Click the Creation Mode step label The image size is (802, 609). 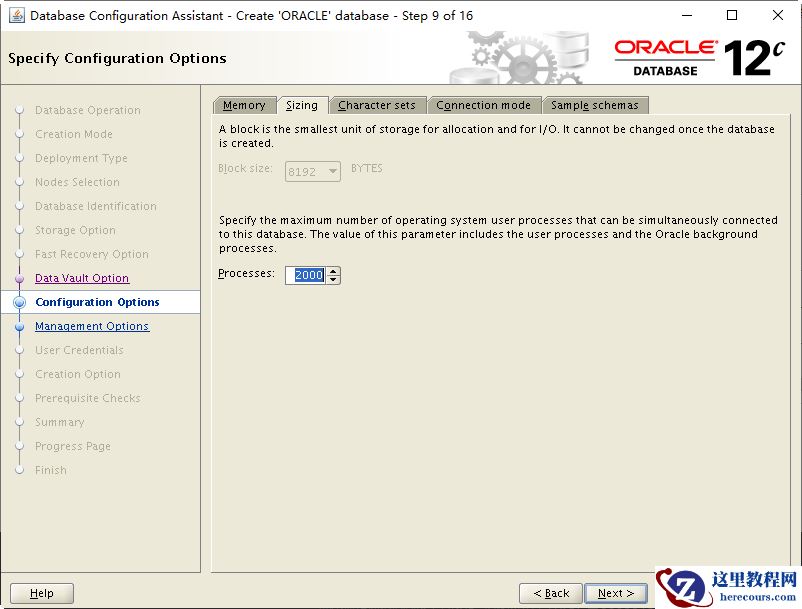74,134
